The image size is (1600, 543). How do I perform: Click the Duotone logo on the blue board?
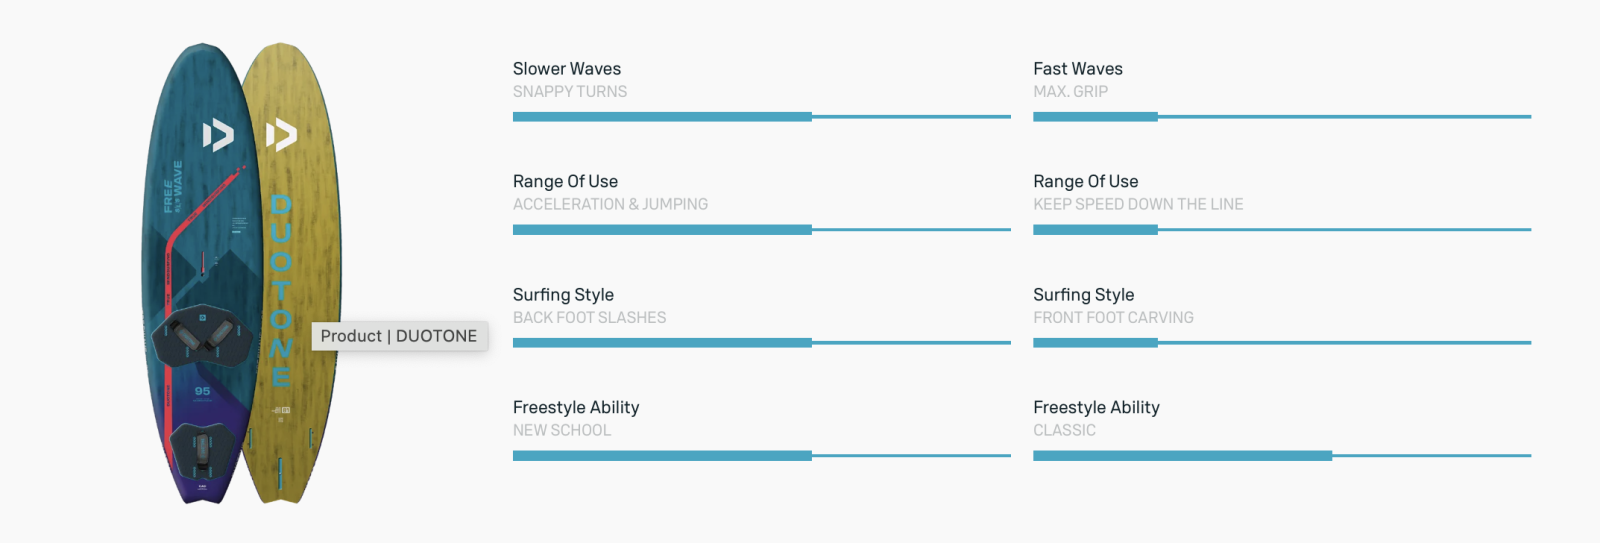pyautogui.click(x=218, y=135)
